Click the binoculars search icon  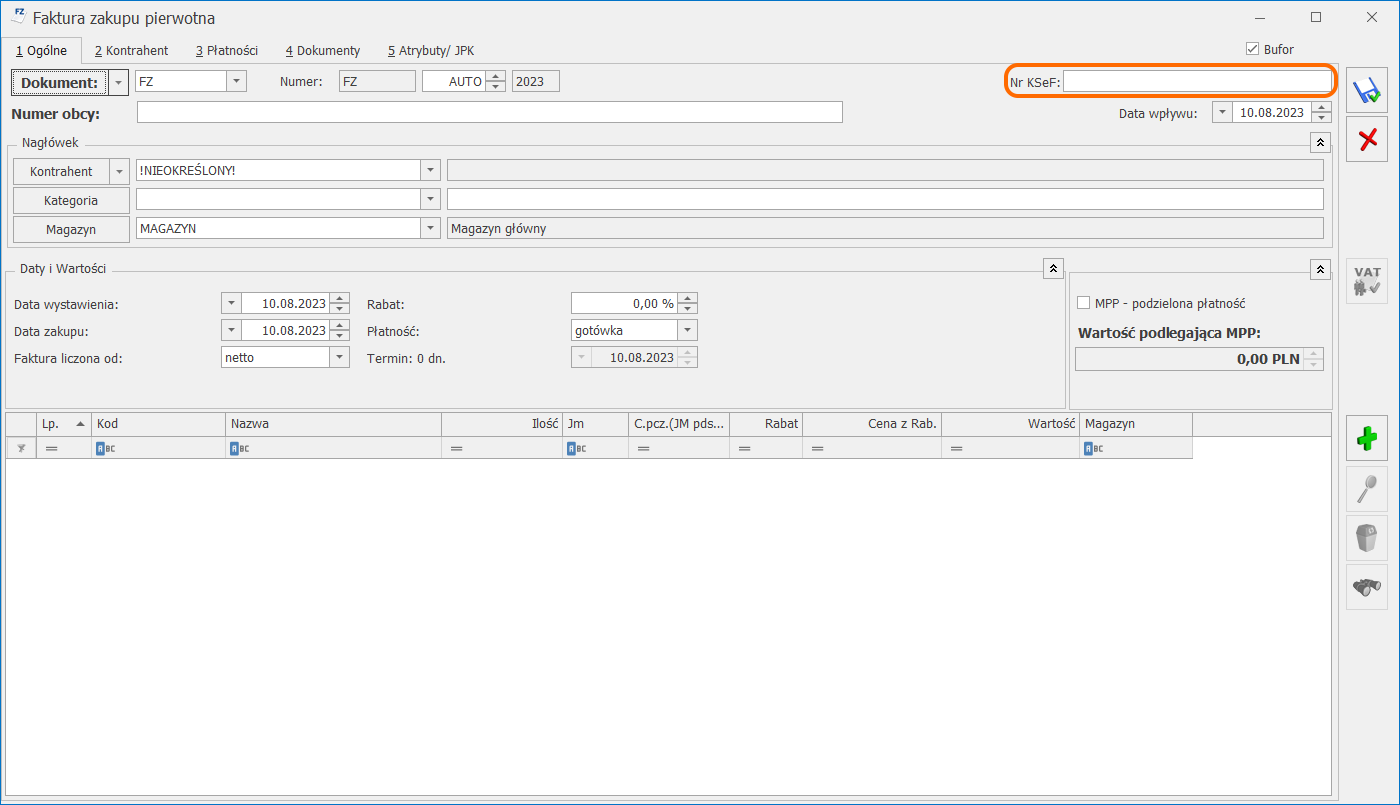tap(1367, 587)
